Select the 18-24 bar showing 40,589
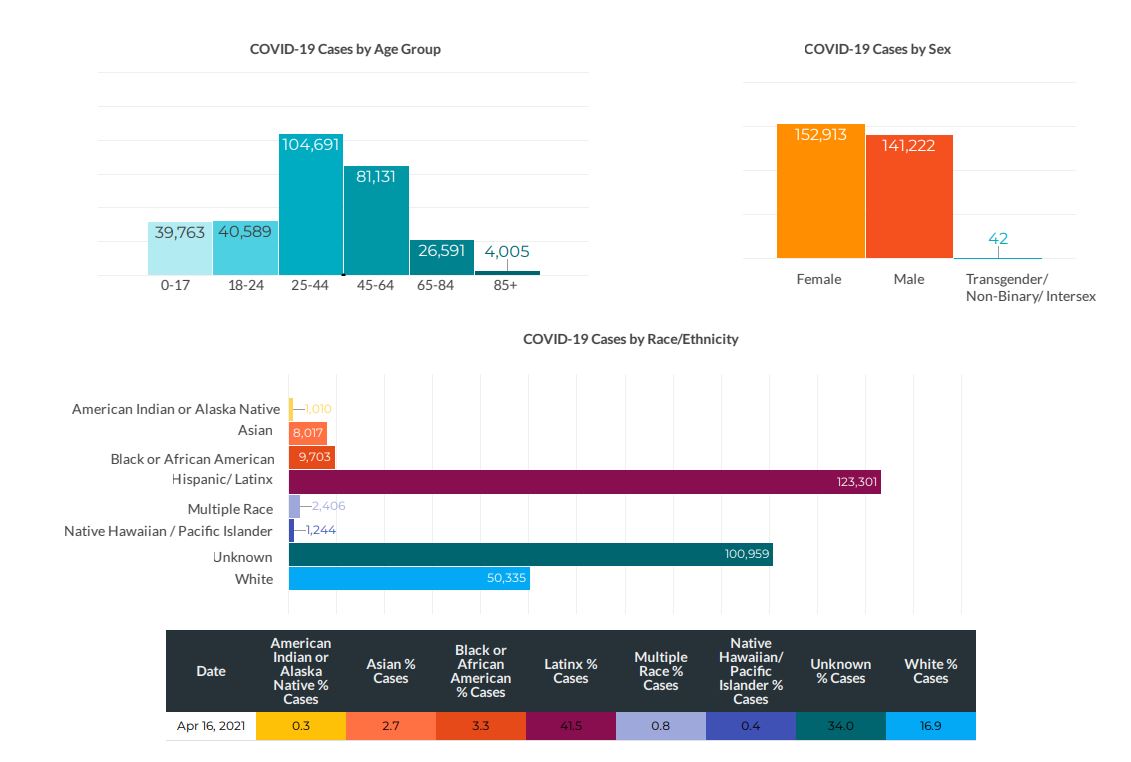 [x=245, y=248]
